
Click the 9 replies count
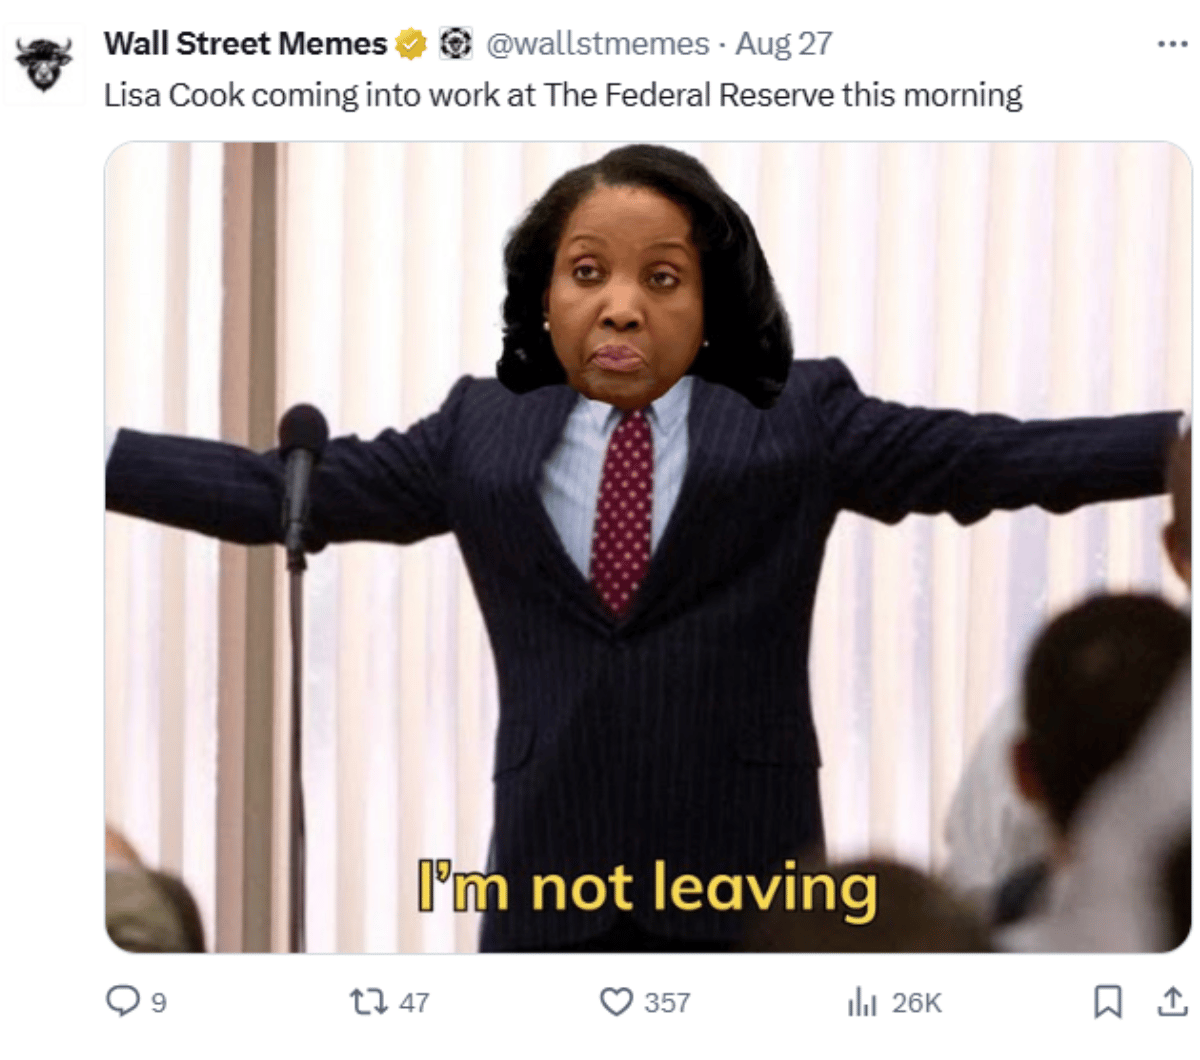(158, 1002)
